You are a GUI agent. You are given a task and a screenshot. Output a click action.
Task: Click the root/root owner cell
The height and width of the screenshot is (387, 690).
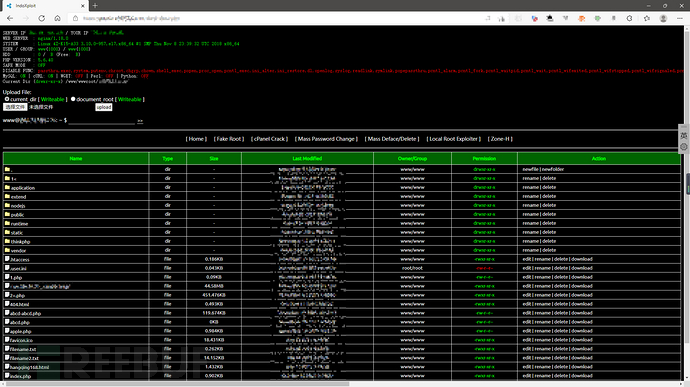tap(412, 268)
